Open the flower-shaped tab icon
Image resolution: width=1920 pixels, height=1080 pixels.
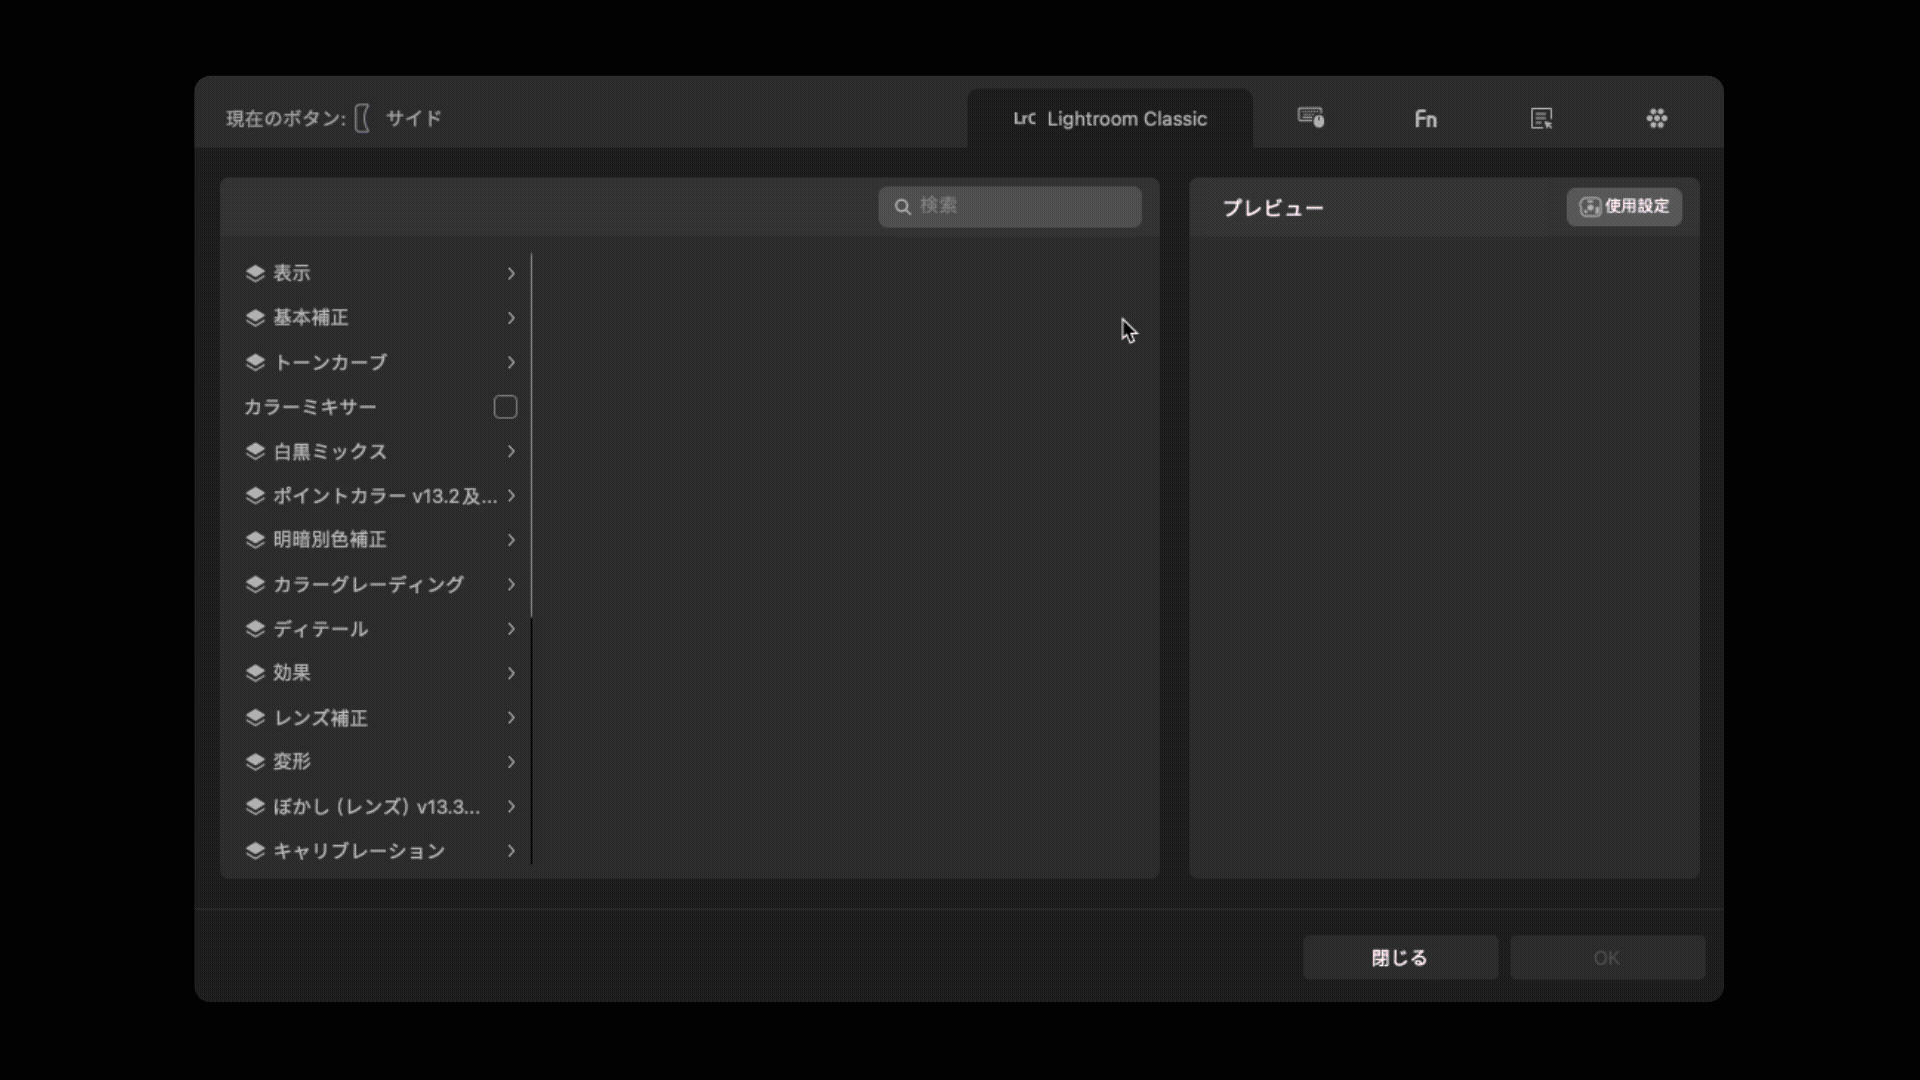point(1657,119)
